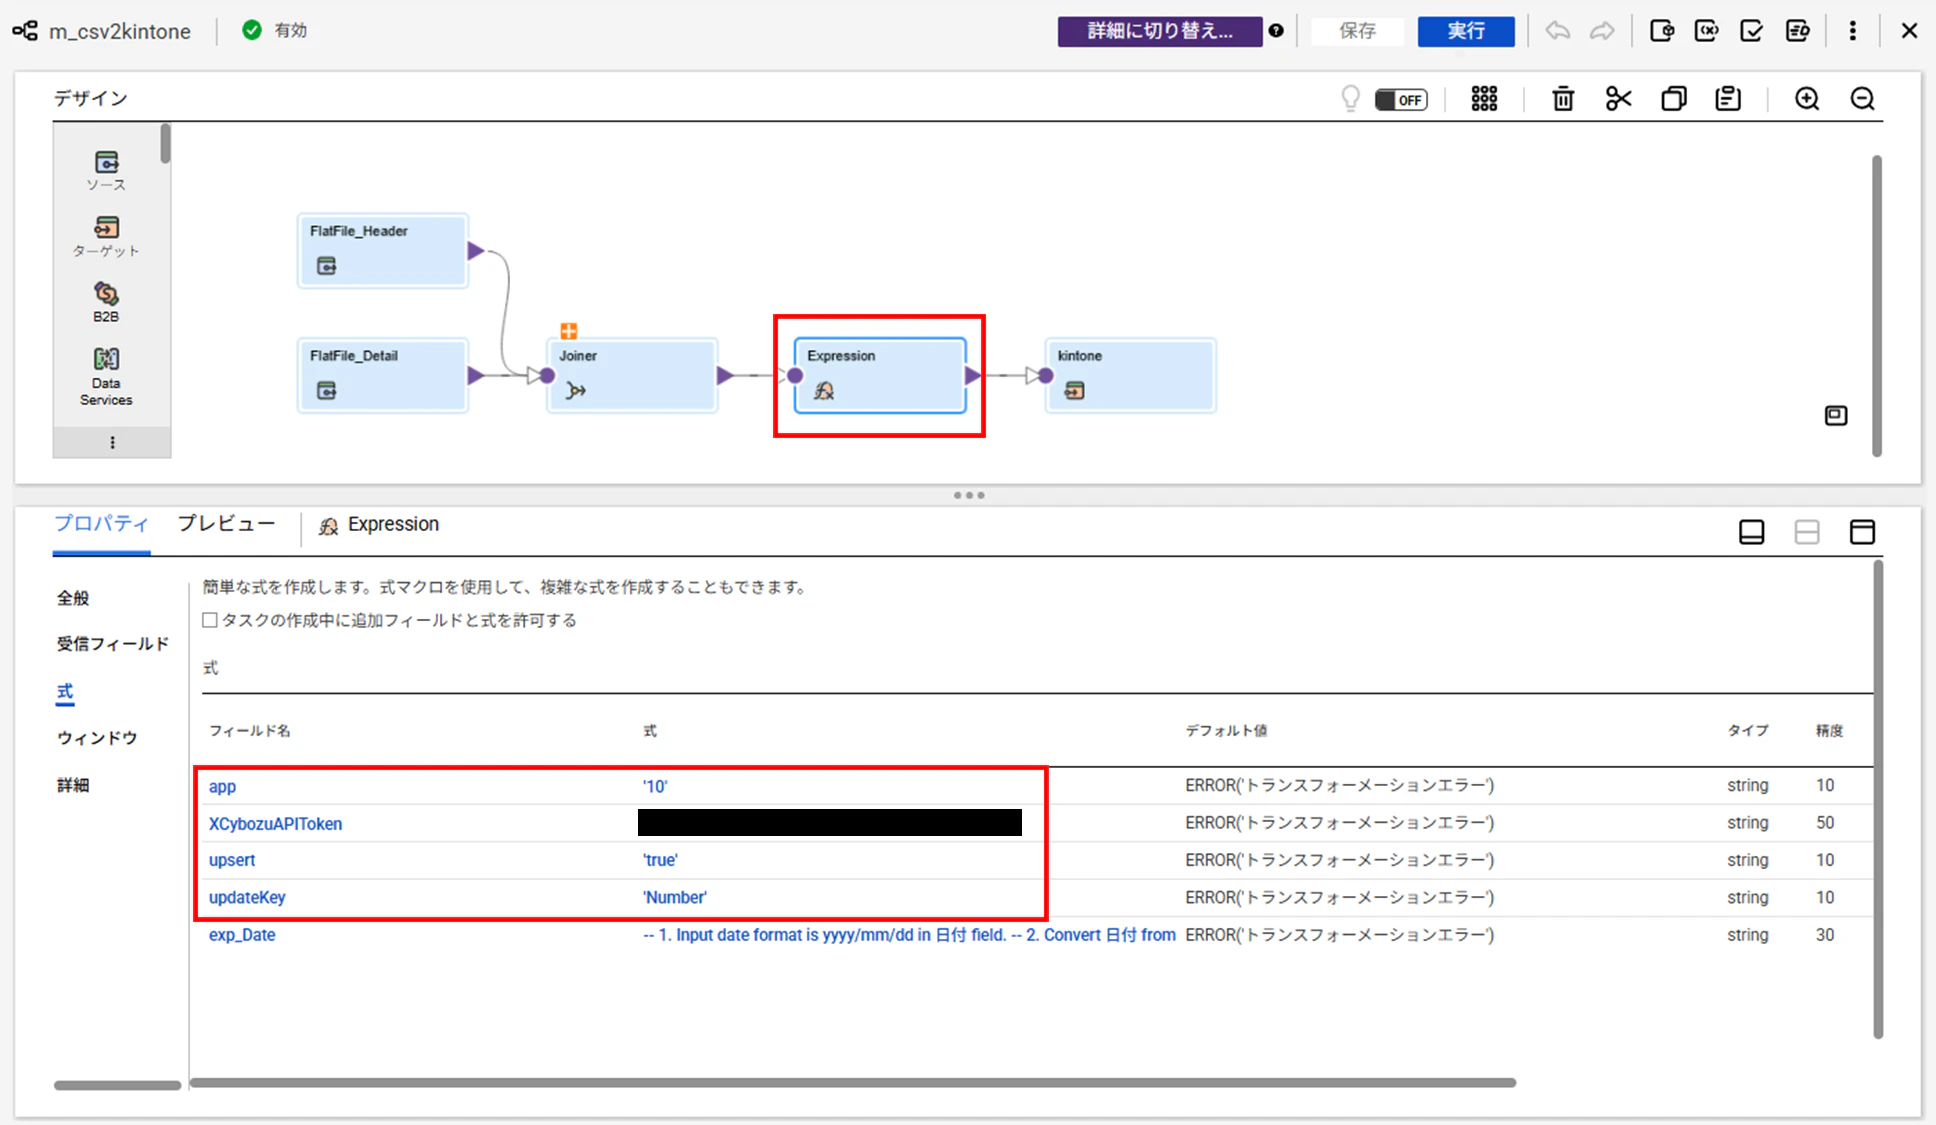The width and height of the screenshot is (1936, 1125).
Task: Click 詳細に切り替え button
Action: tap(1160, 31)
